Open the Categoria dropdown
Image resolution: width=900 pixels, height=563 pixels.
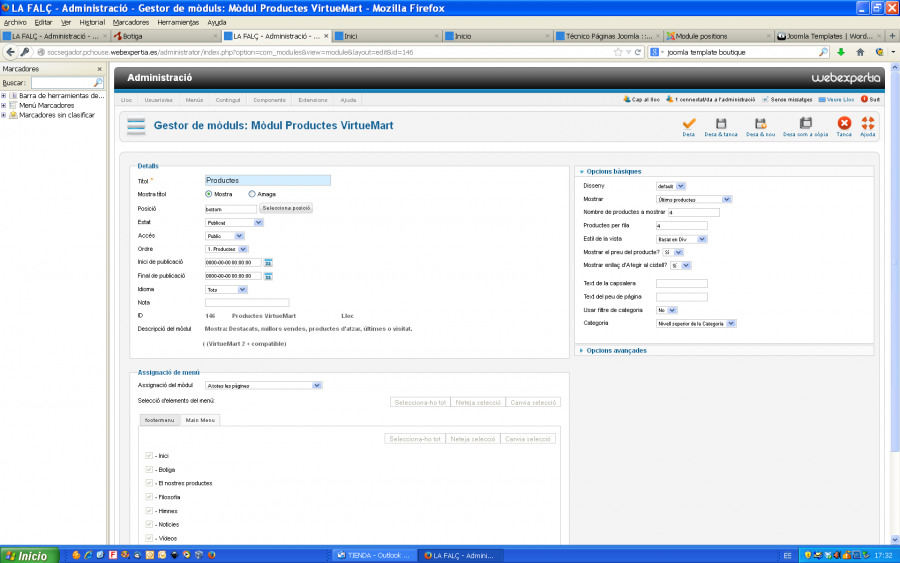pos(696,324)
